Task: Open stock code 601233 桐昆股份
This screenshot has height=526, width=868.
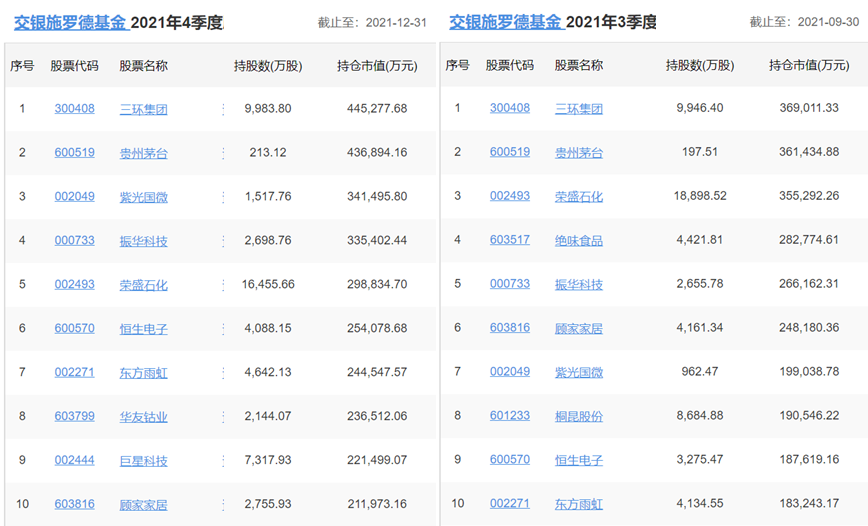Action: (510, 415)
